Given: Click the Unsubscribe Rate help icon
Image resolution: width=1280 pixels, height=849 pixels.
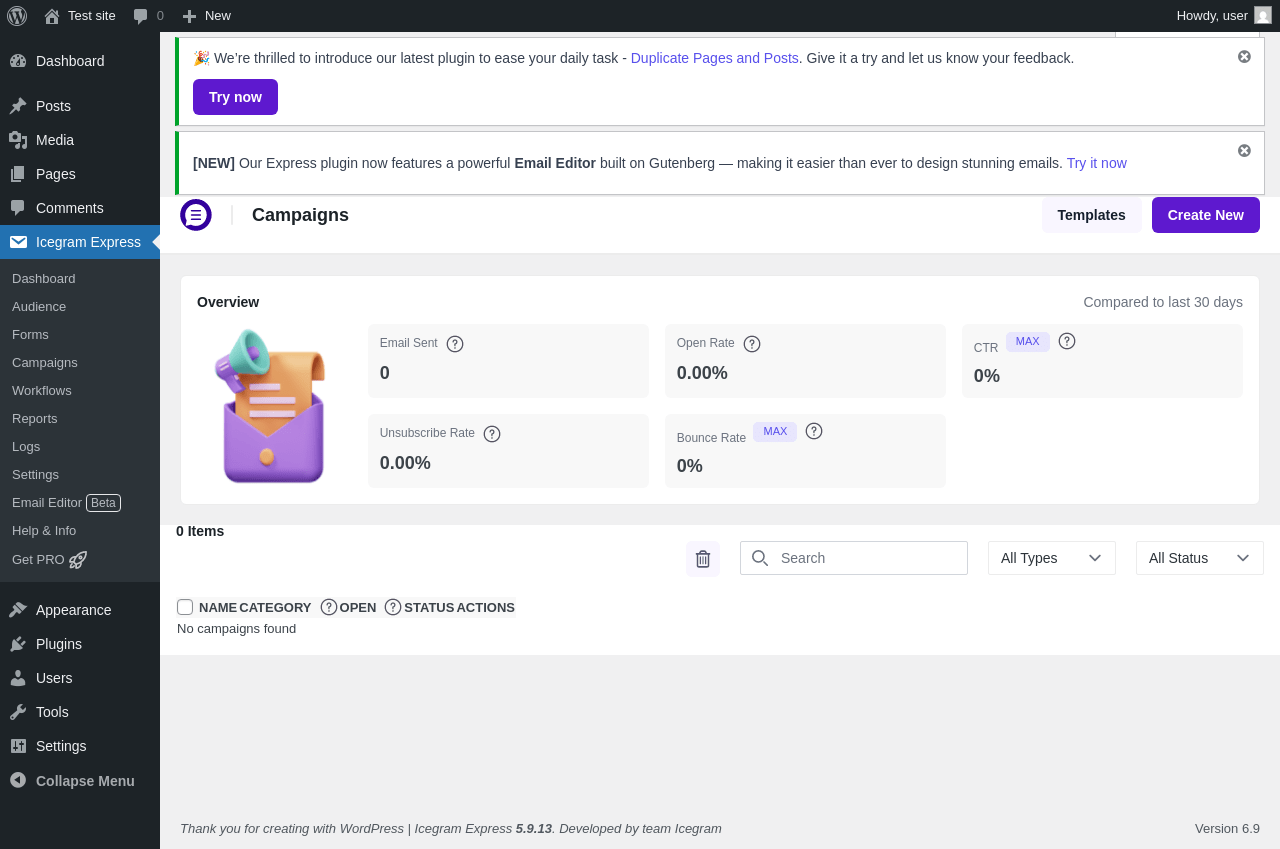Looking at the screenshot, I should [492, 434].
